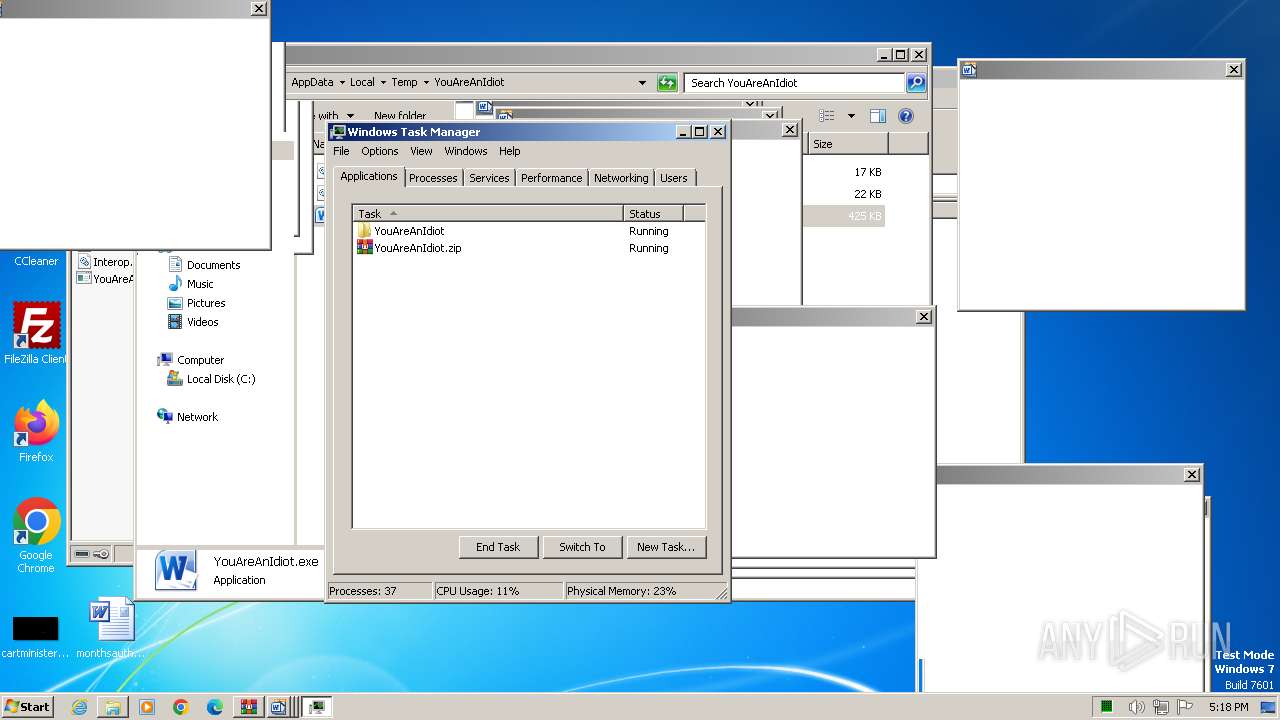Open the FileZilla Client desktop shortcut
Screen dimensions: 1280x720
click(35, 334)
